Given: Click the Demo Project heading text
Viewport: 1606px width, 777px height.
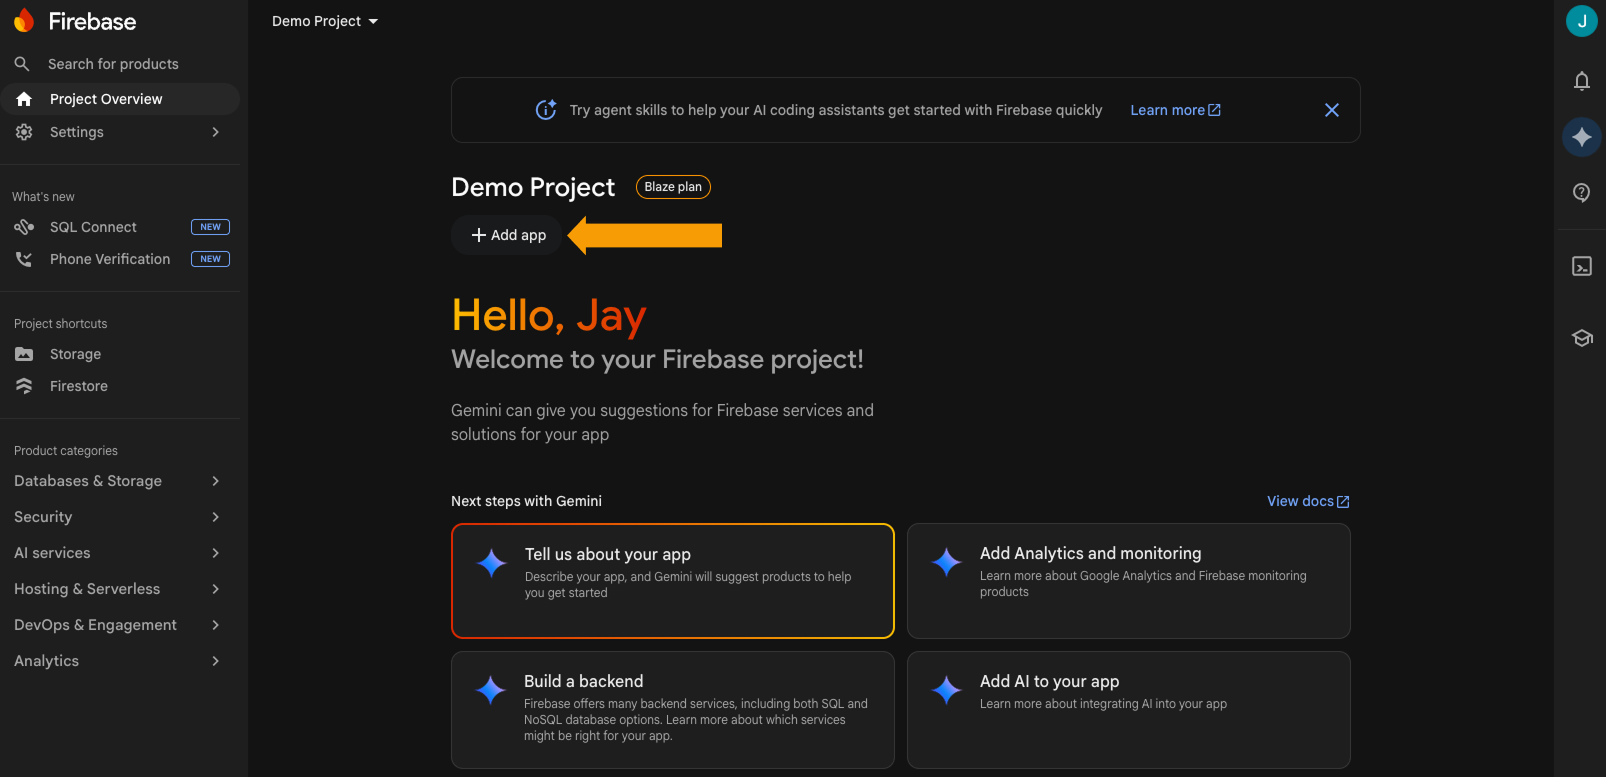Looking at the screenshot, I should pyautogui.click(x=533, y=187).
